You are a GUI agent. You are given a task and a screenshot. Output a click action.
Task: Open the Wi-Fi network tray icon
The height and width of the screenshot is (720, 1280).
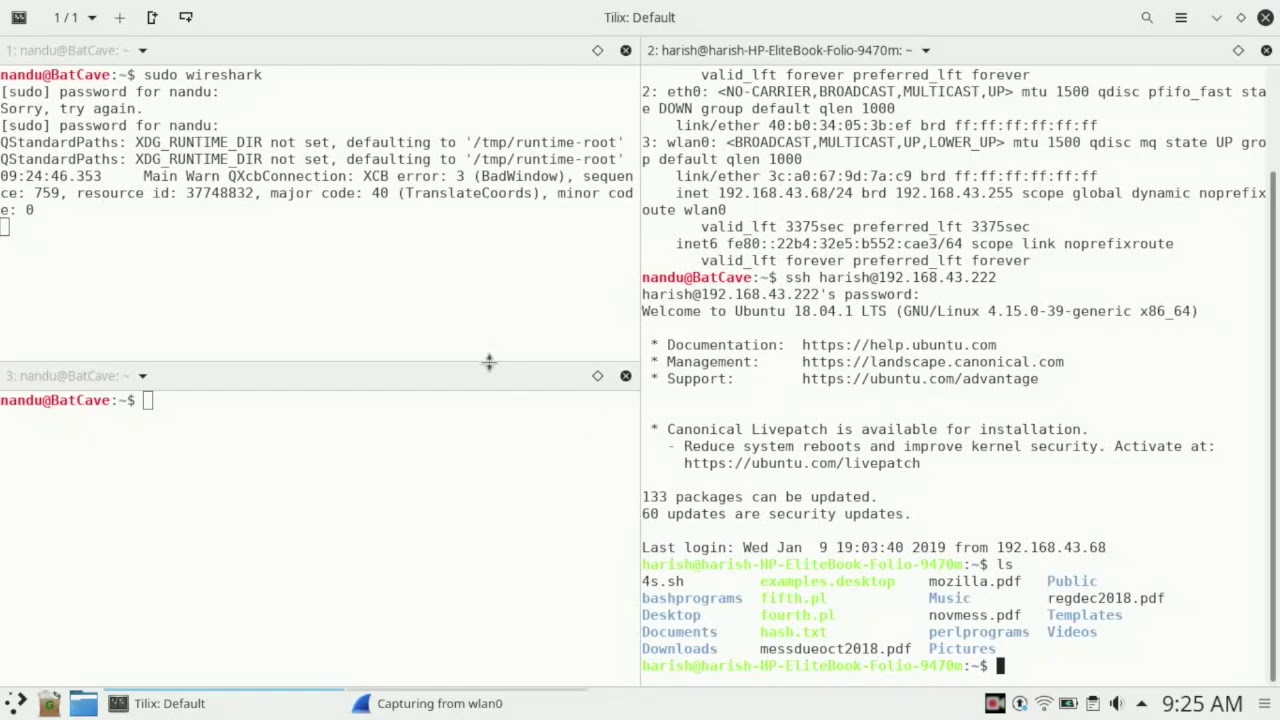(1044, 703)
